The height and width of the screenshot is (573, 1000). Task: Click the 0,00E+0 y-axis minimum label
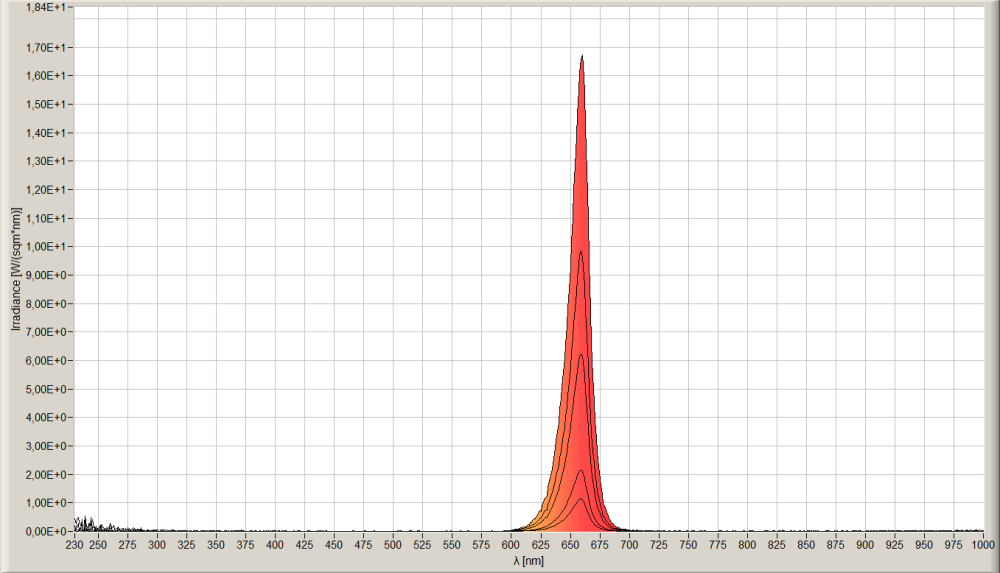point(44,532)
